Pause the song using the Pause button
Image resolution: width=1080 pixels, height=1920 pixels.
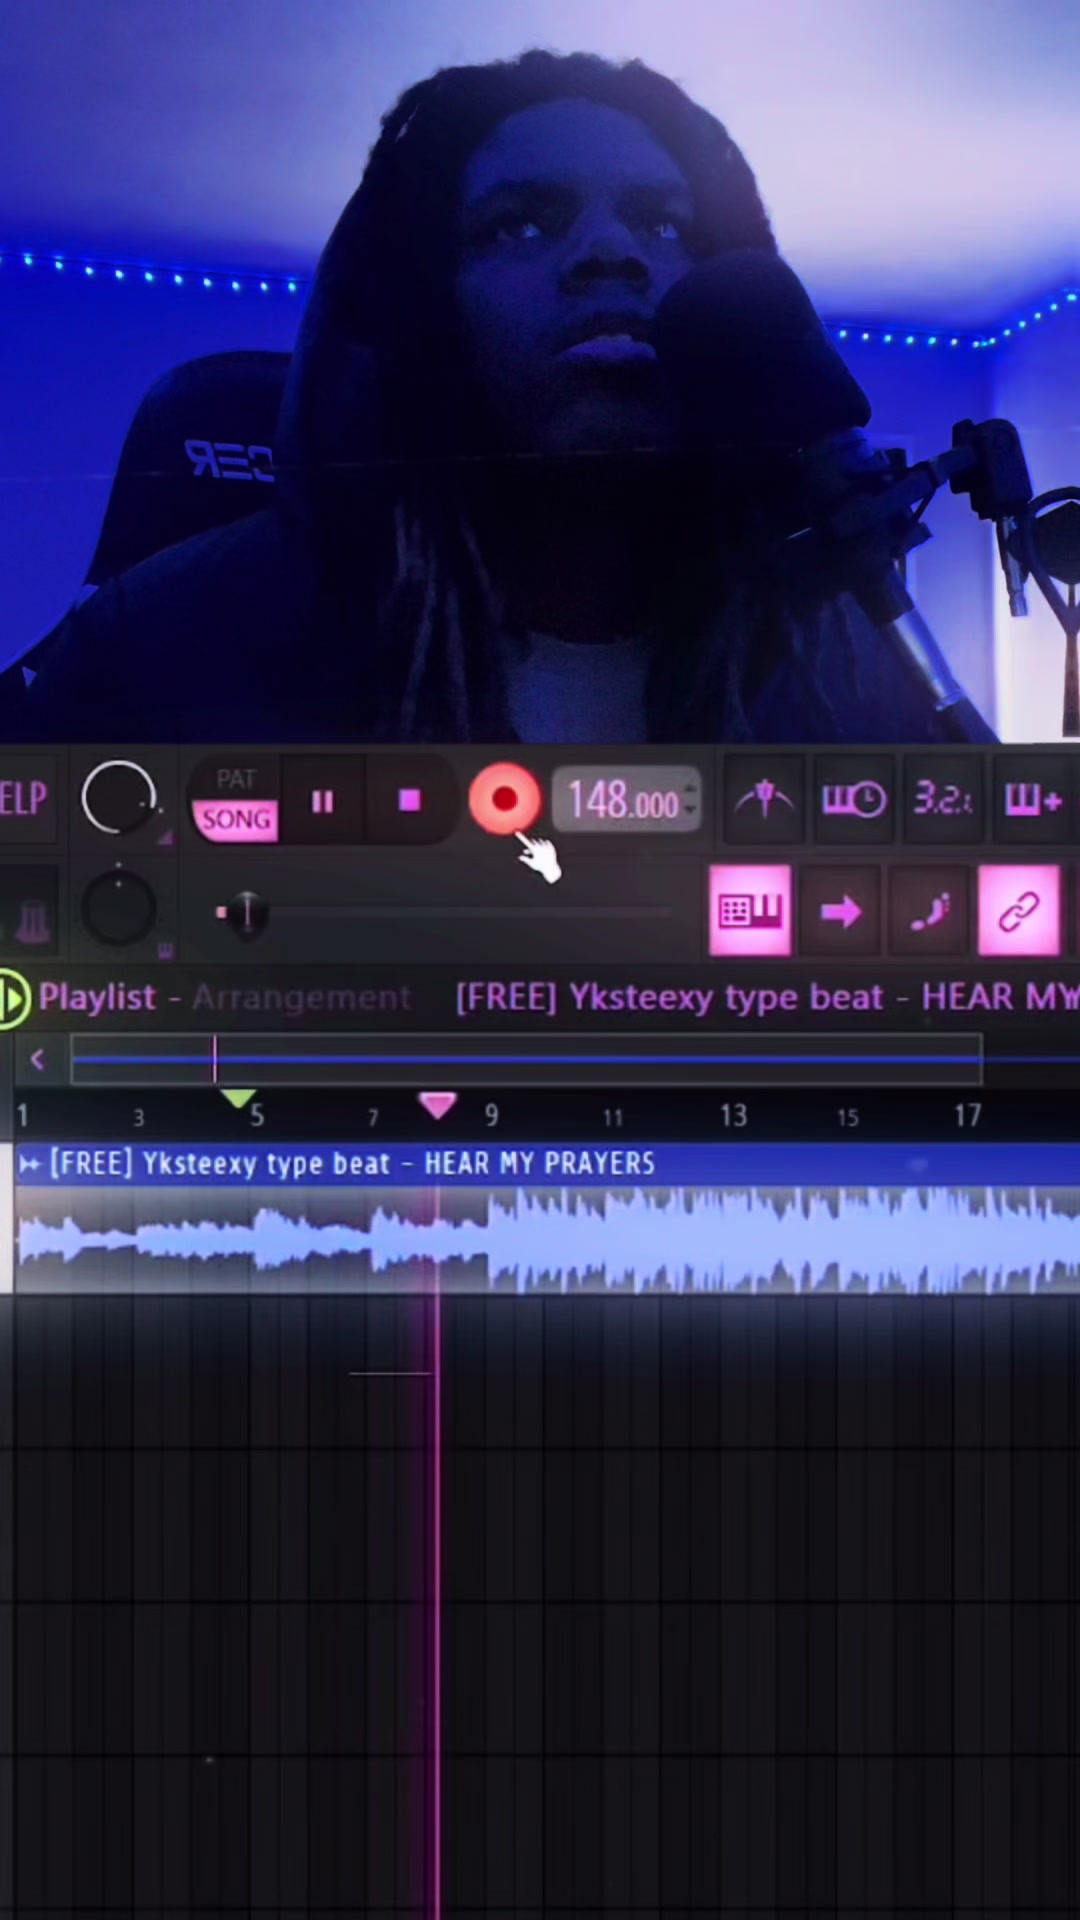pyautogui.click(x=322, y=801)
